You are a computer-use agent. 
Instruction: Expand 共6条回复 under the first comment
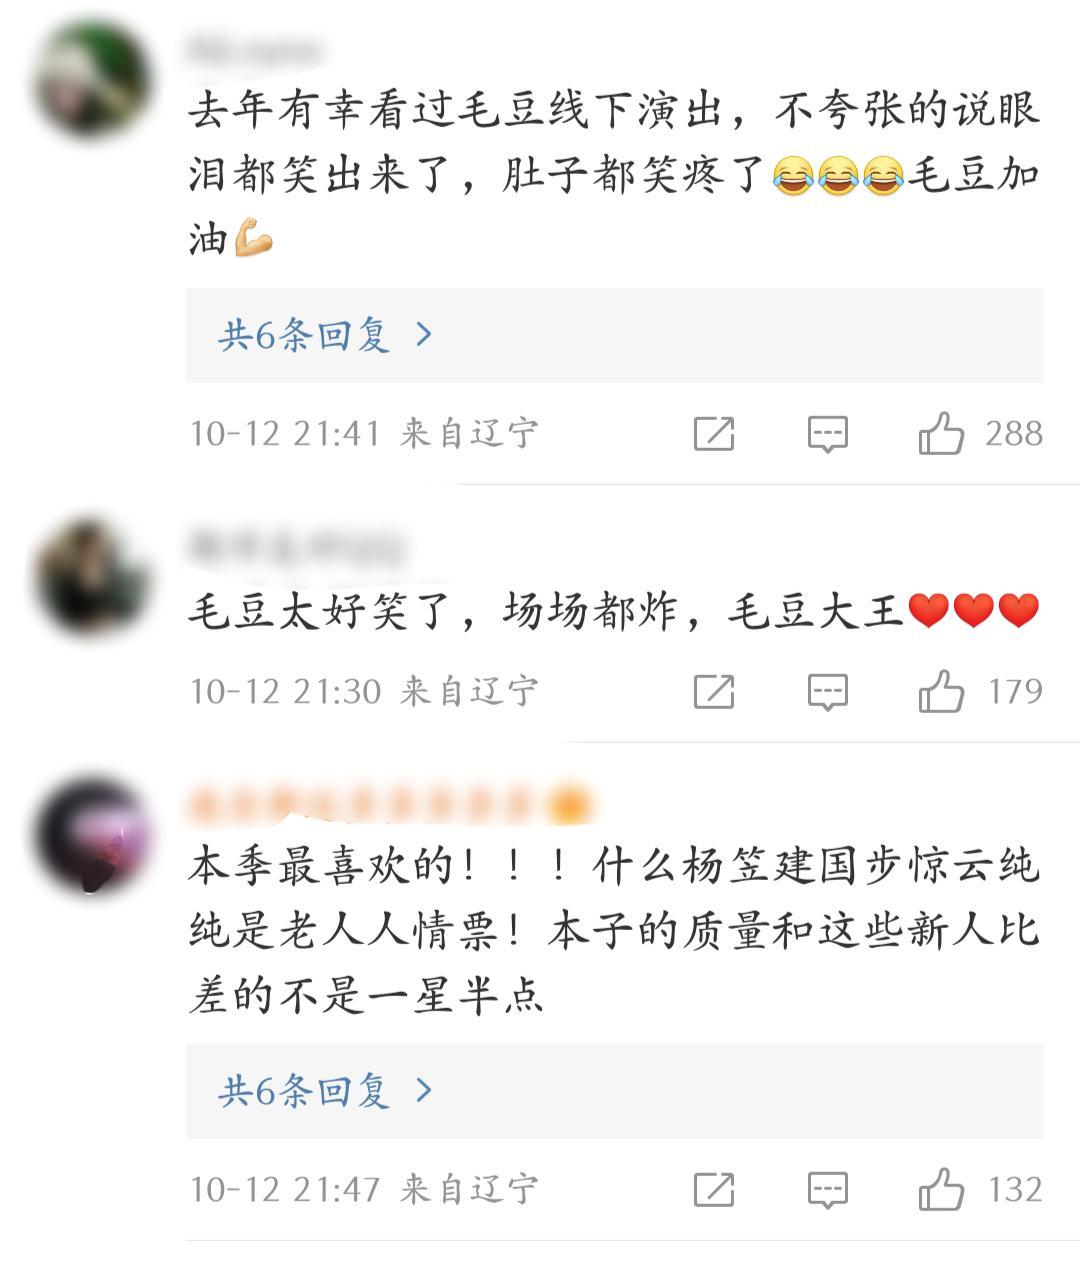point(614,335)
